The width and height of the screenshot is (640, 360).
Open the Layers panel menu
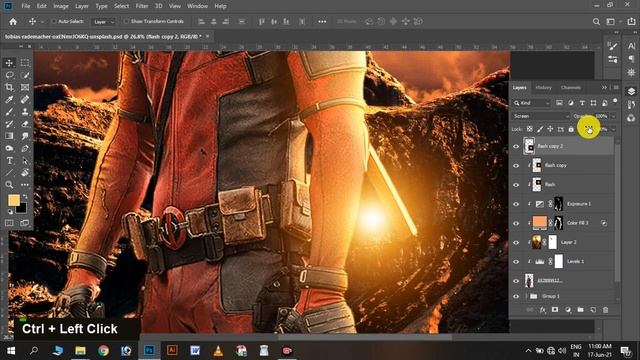point(616,87)
